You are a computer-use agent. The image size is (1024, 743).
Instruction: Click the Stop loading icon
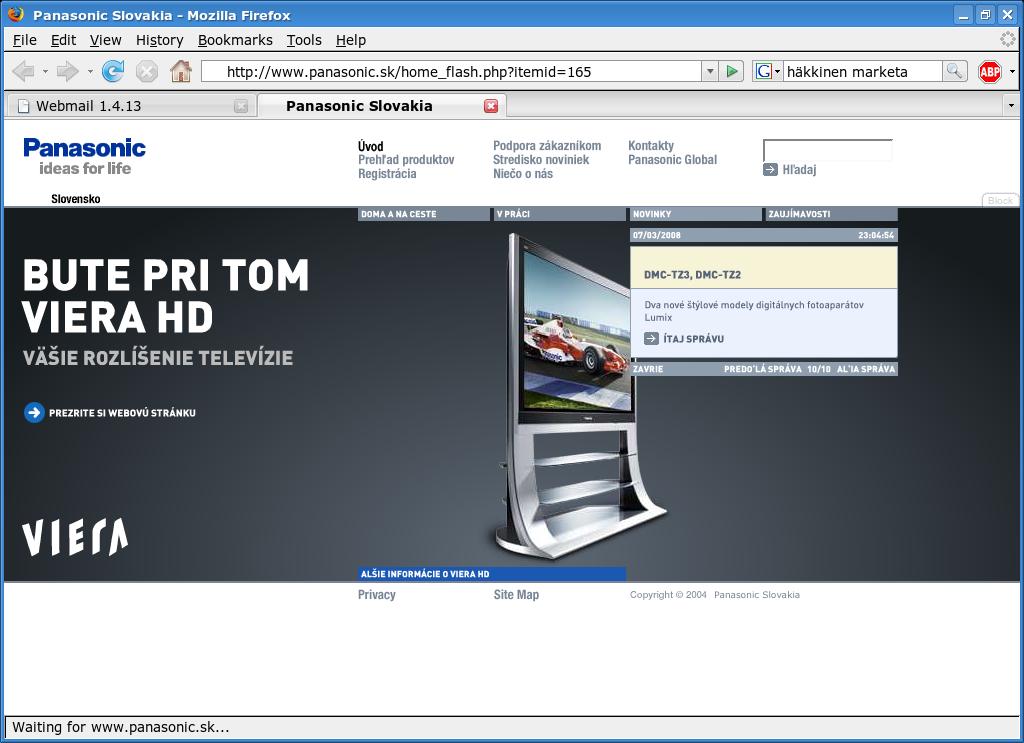146,71
